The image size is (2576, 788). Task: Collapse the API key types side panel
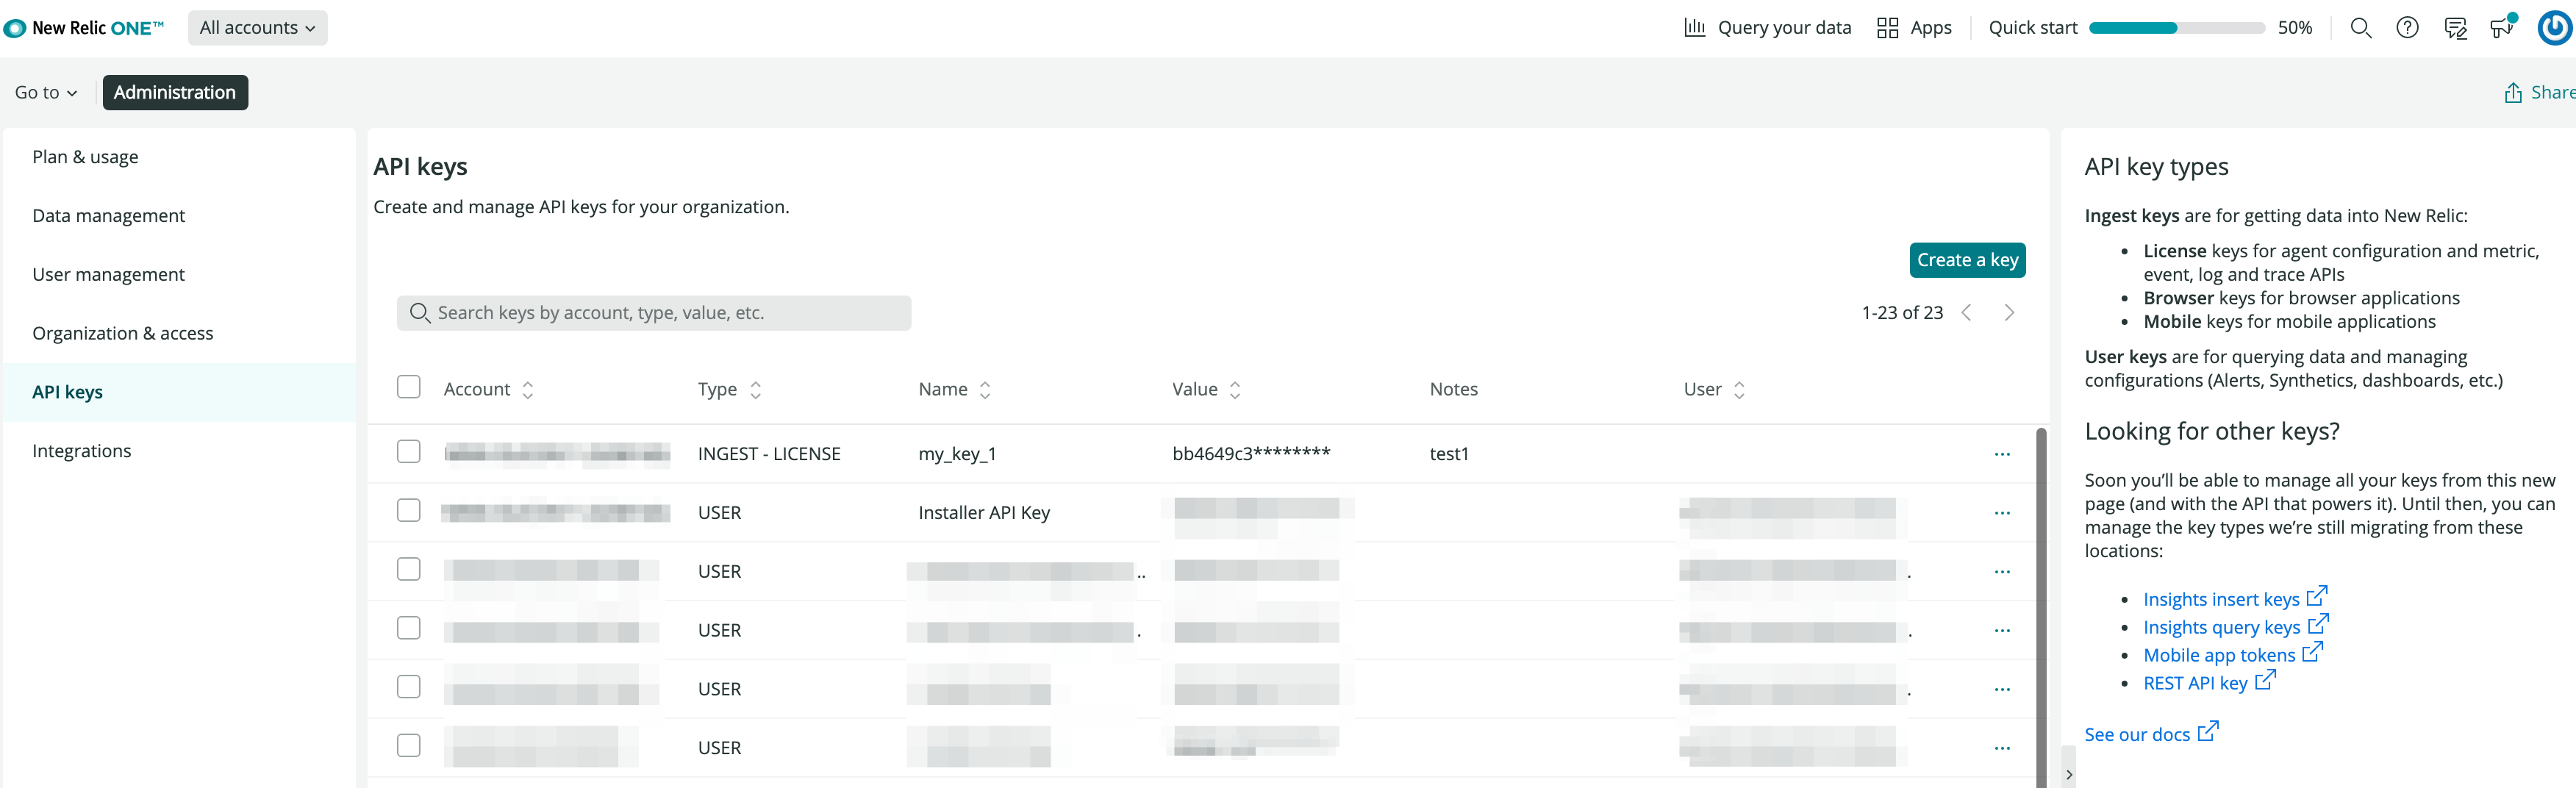tap(2068, 774)
